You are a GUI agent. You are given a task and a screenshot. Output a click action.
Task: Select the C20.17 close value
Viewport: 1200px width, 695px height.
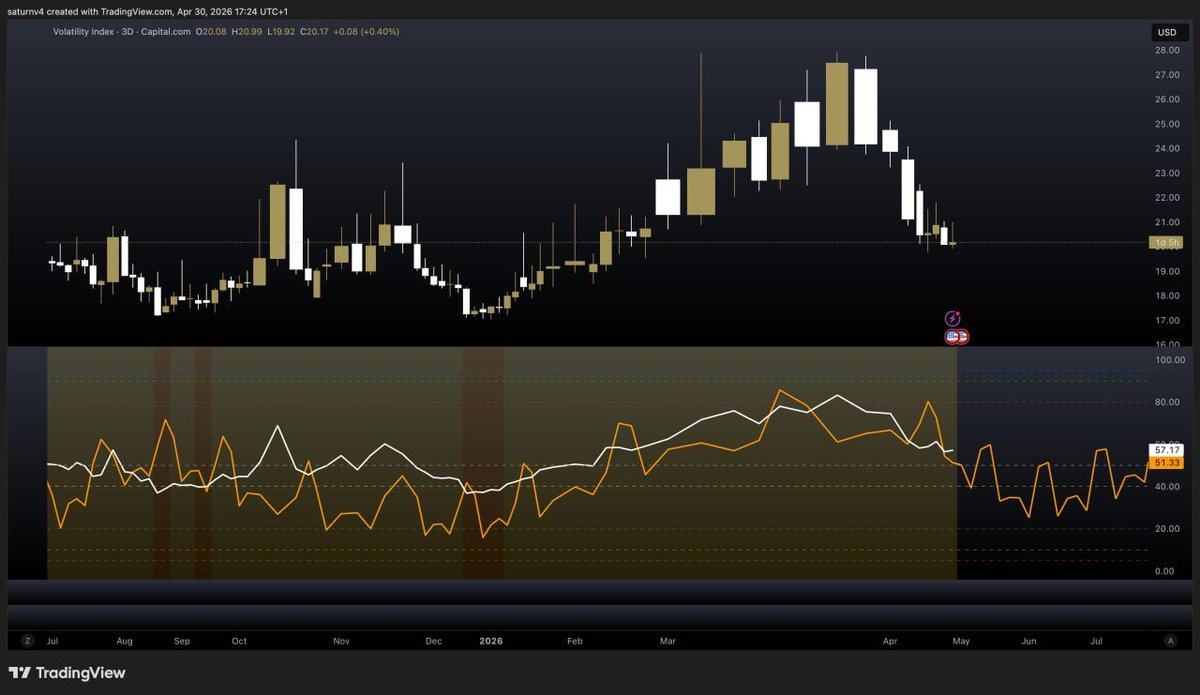click(315, 32)
